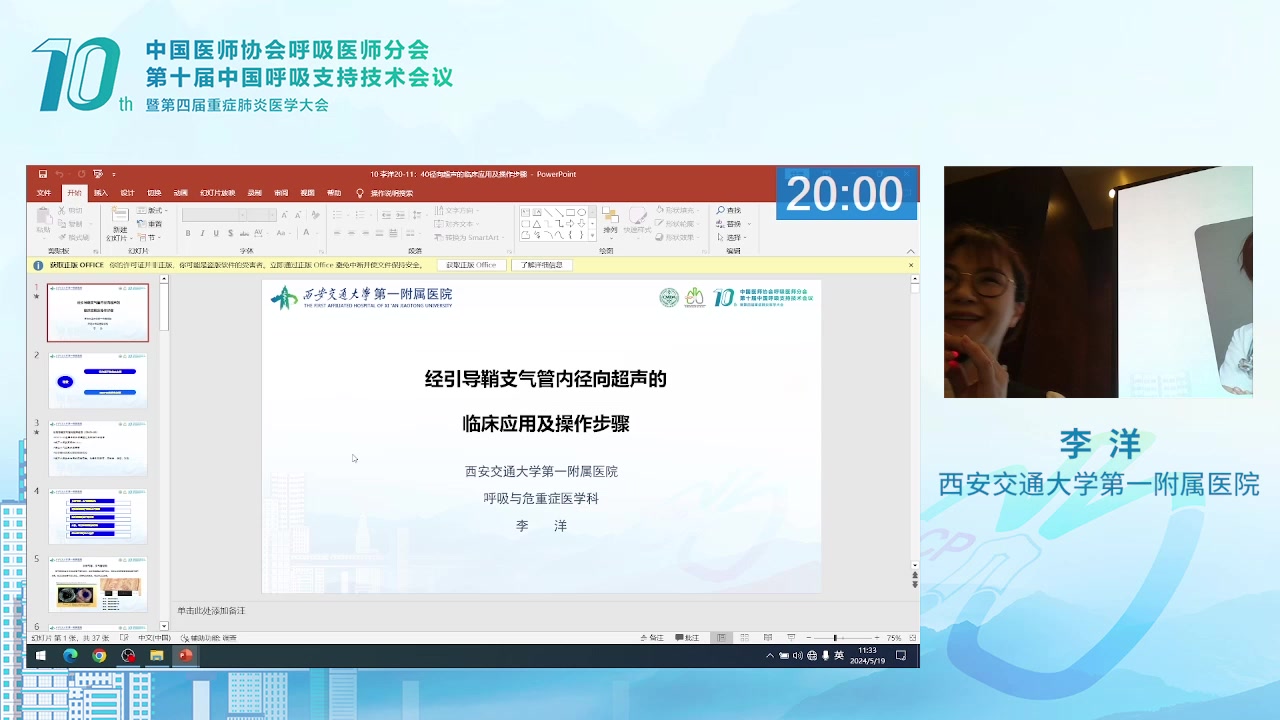1280x720 pixels.
Task: Open Shape Fill dropdown
Action: tap(677, 210)
